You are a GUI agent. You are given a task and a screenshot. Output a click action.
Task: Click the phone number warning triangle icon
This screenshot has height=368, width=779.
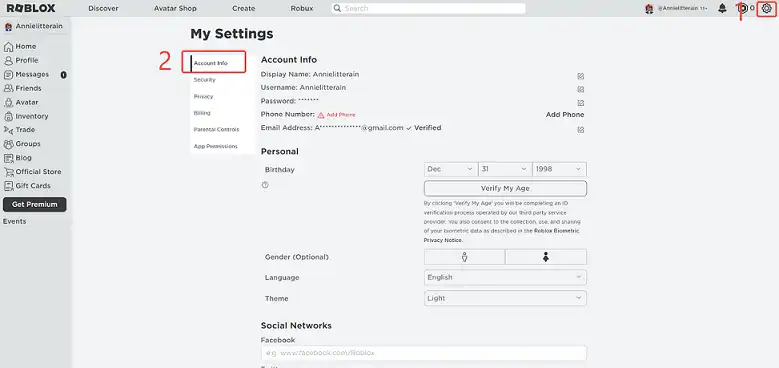pos(321,115)
